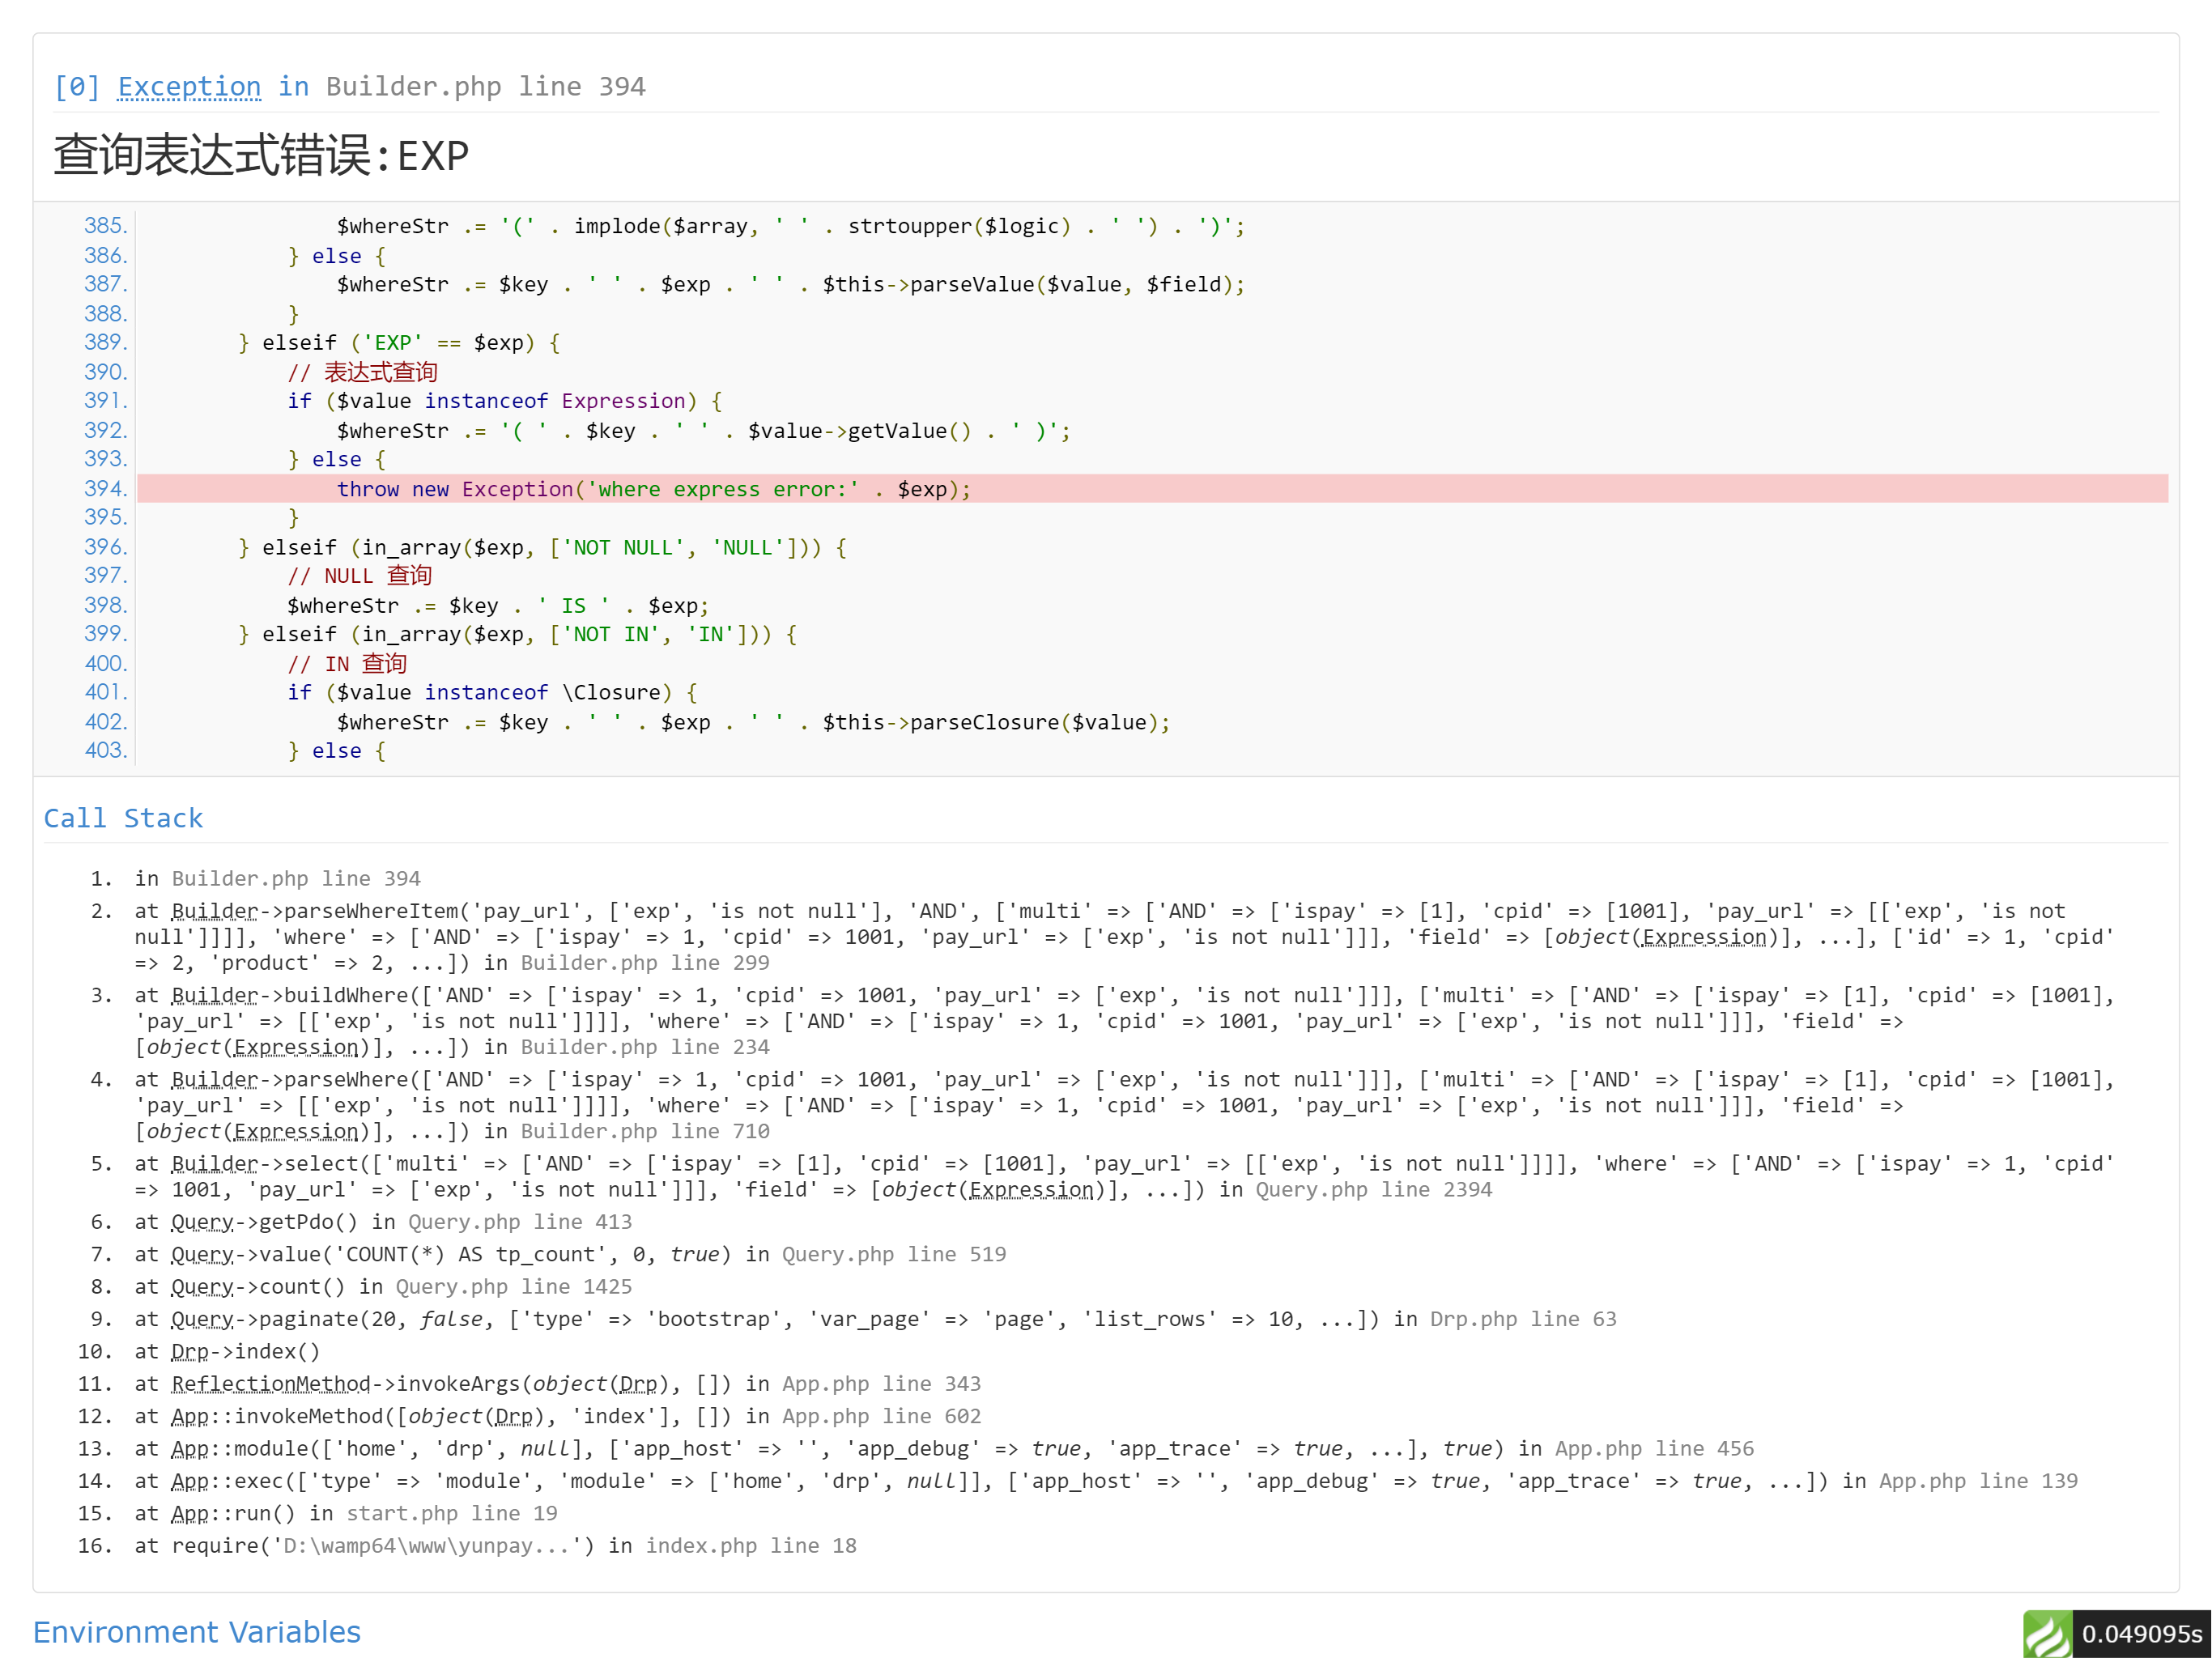2212x1658 pixels.
Task: Click the 0.049095s runtime trace badge
Action: click(2141, 1633)
